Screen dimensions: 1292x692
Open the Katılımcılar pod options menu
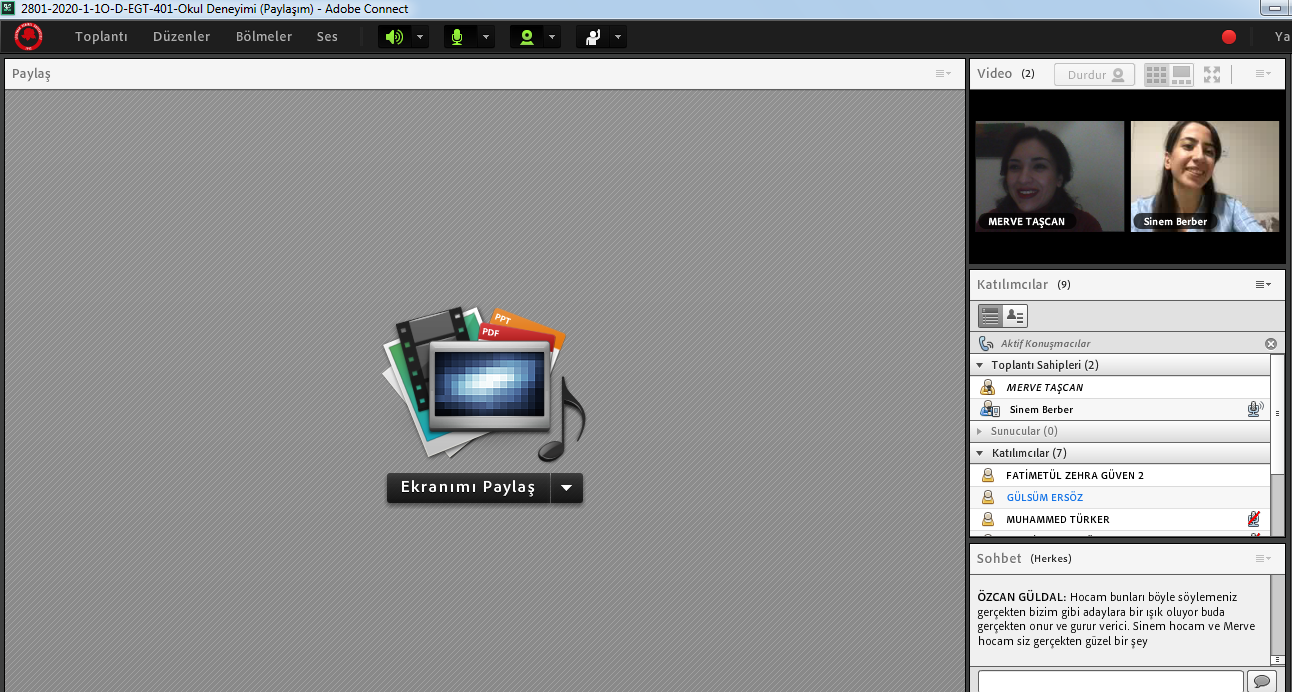click(1263, 285)
